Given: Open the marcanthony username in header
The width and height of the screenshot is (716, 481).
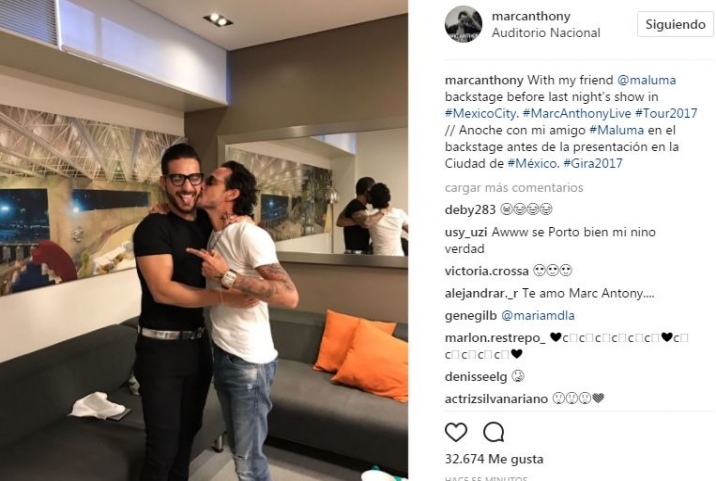Looking at the screenshot, I should (x=531, y=16).
